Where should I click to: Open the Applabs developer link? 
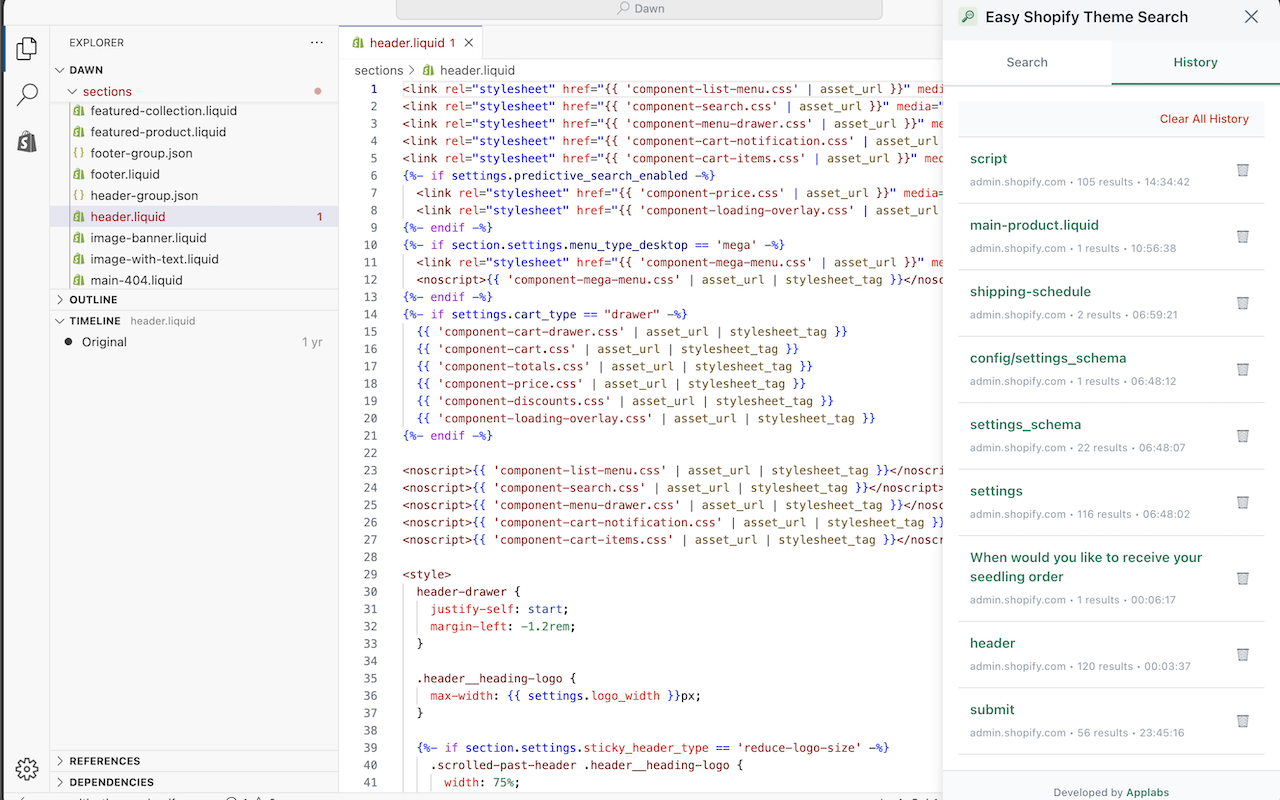coord(1147,792)
